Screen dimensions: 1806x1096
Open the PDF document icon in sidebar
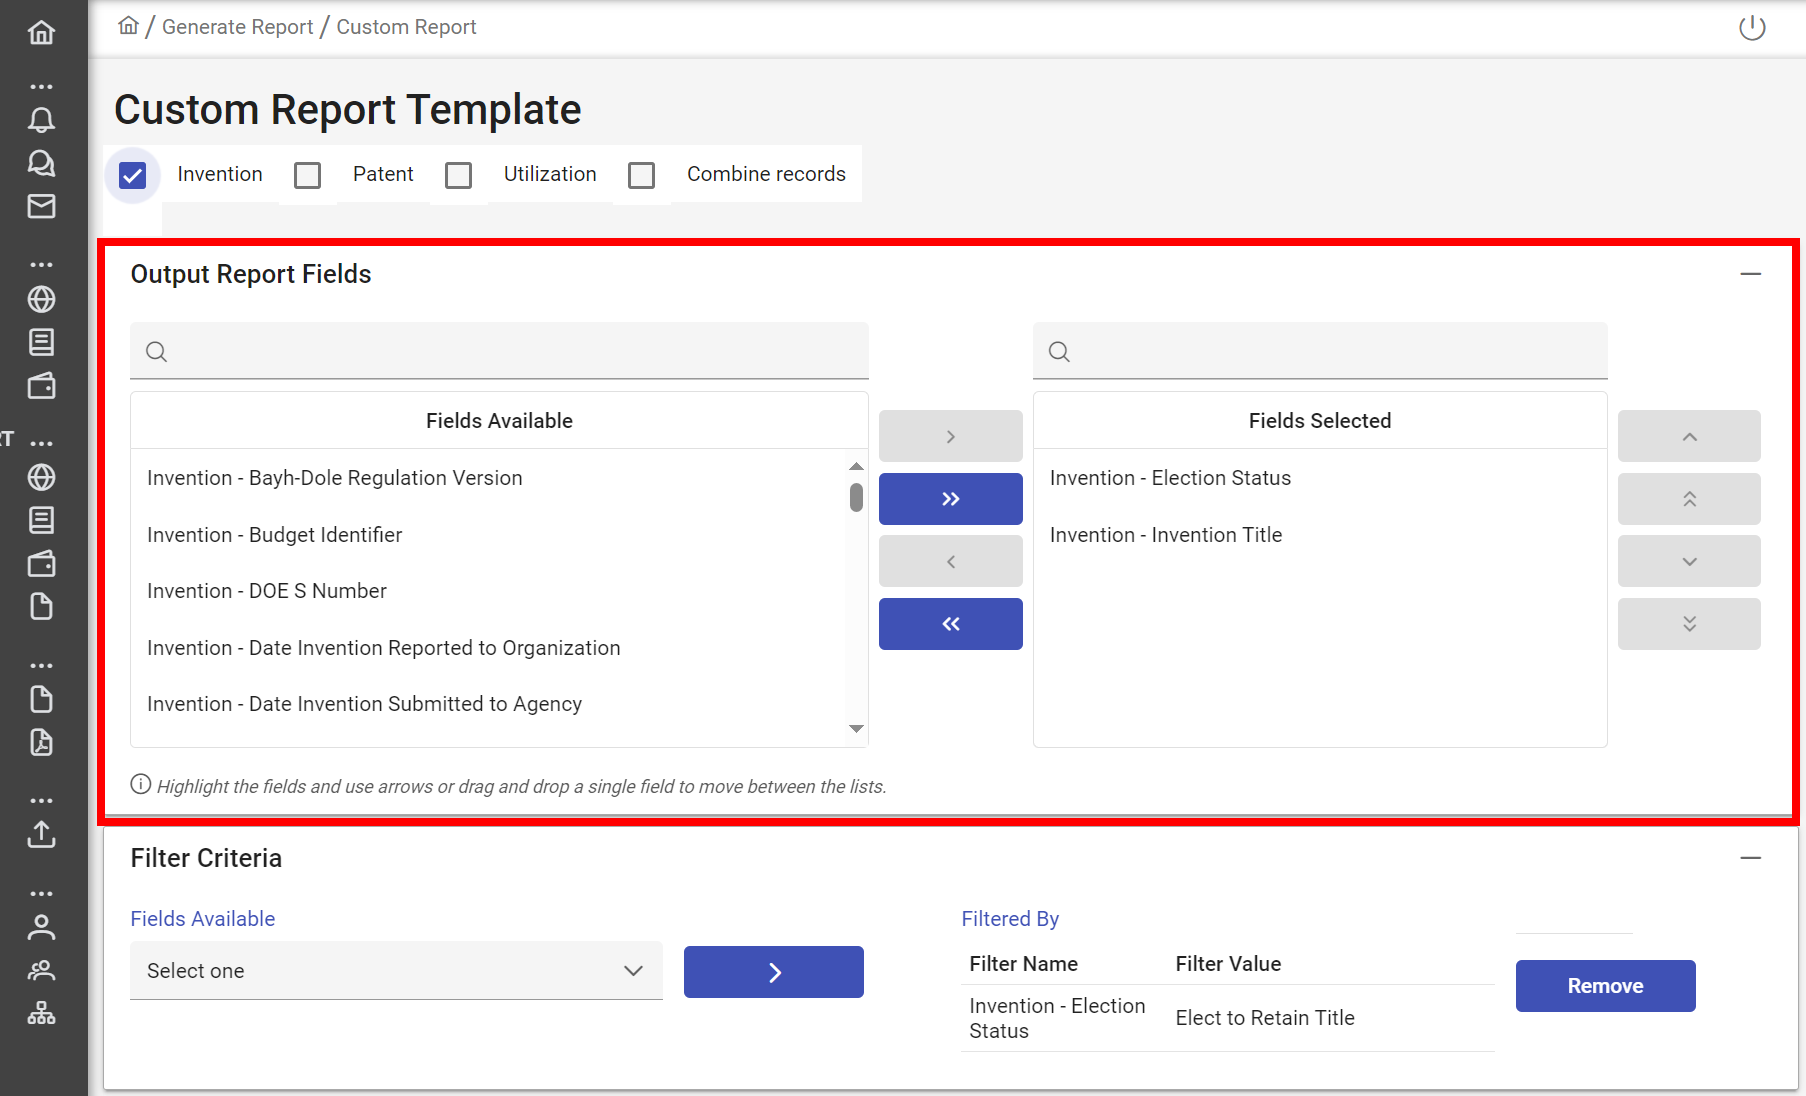tap(41, 743)
